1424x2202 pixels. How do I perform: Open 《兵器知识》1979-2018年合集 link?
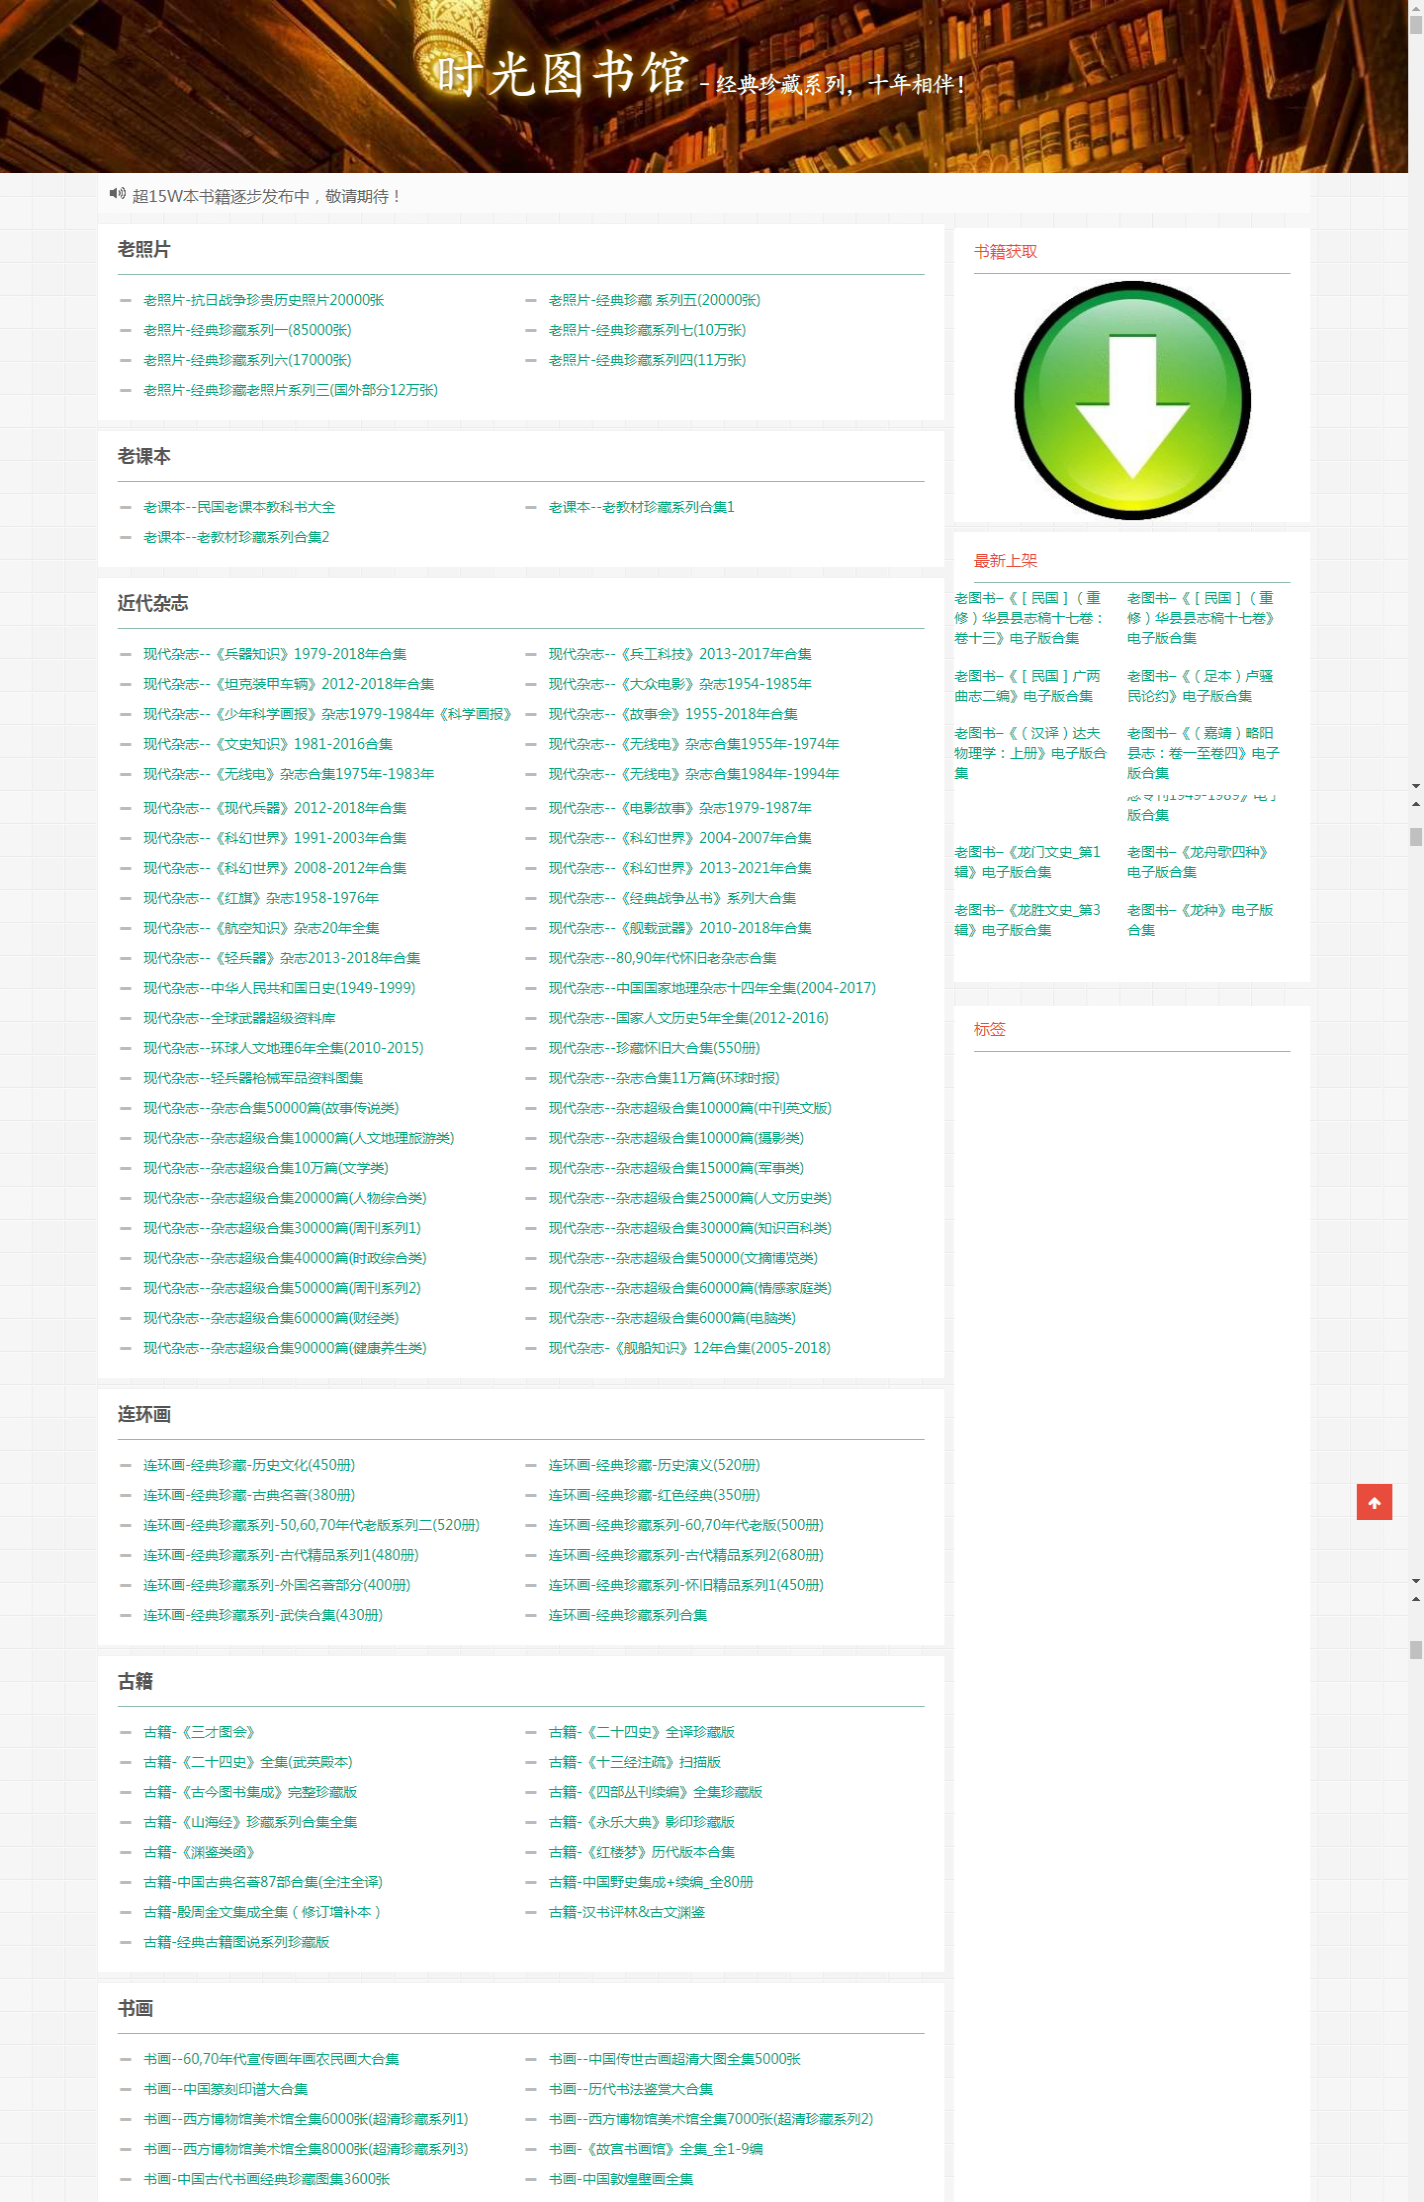click(x=275, y=654)
